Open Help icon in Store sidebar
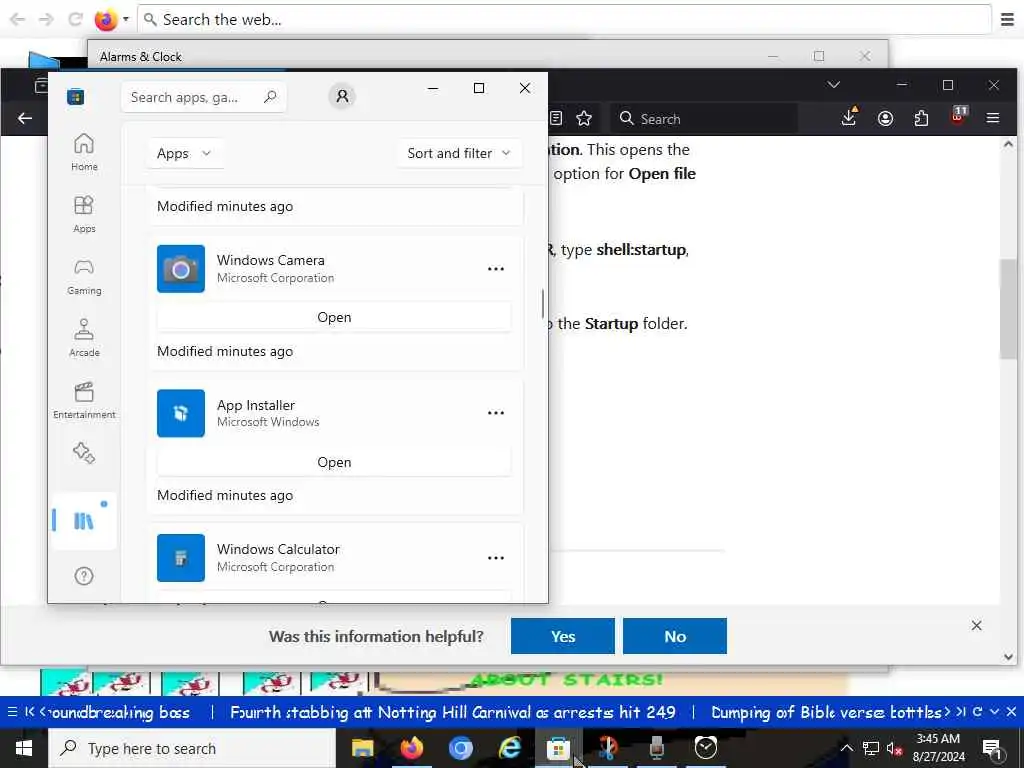This screenshot has width=1024, height=768. pos(84,576)
